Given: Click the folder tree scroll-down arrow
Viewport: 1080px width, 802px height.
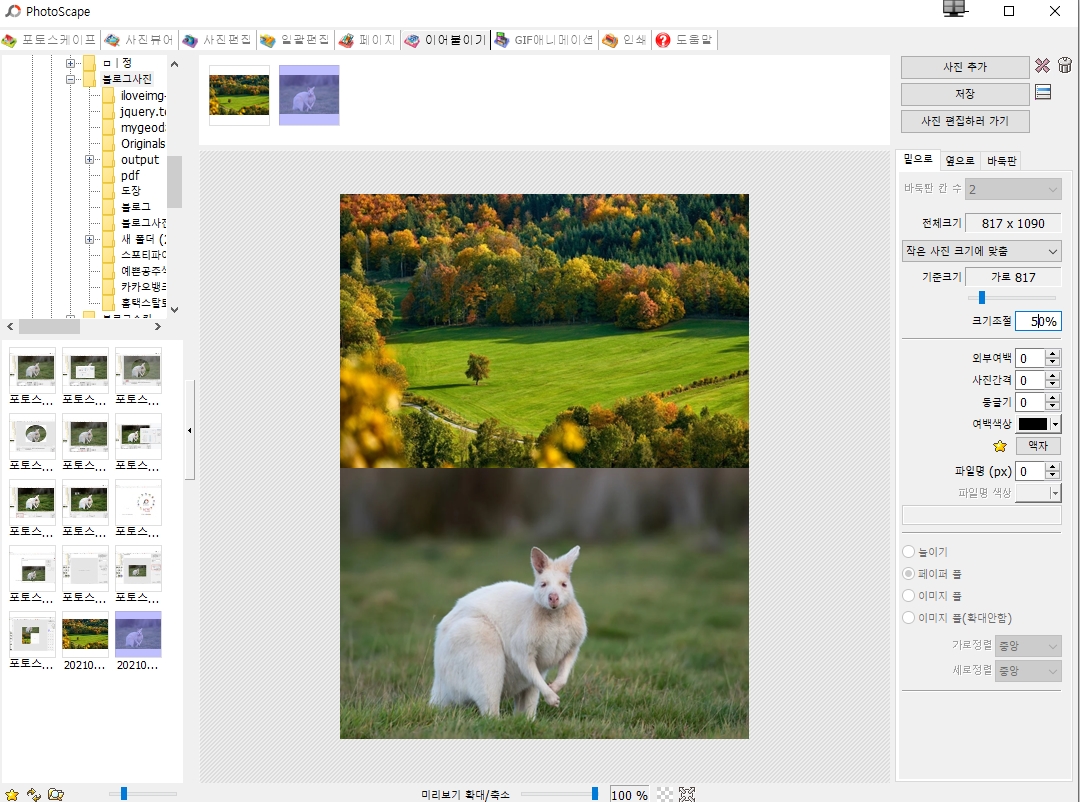Looking at the screenshot, I should [174, 309].
